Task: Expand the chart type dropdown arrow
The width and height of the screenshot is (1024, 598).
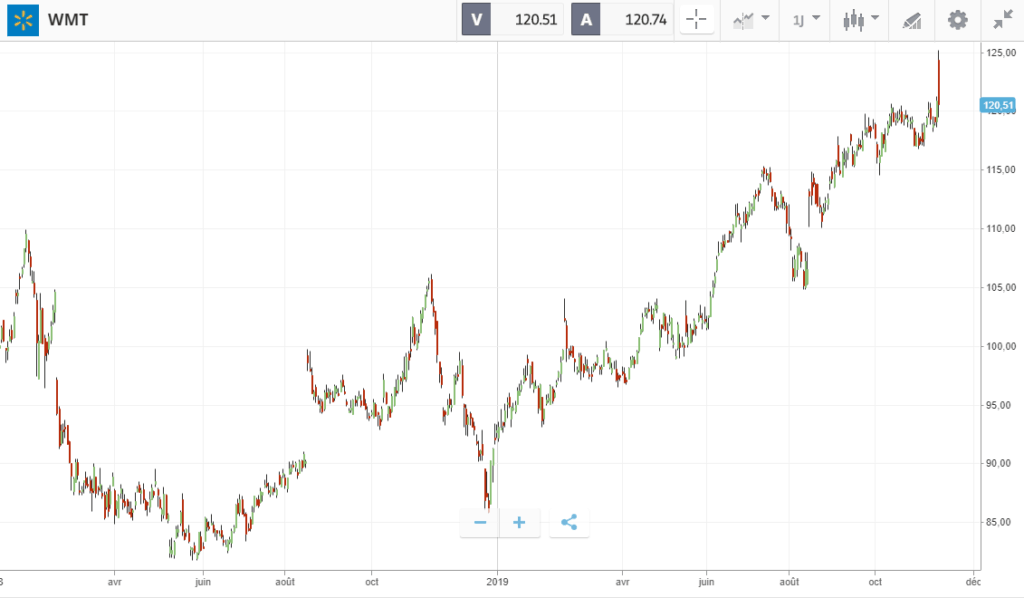Action: pos(875,18)
